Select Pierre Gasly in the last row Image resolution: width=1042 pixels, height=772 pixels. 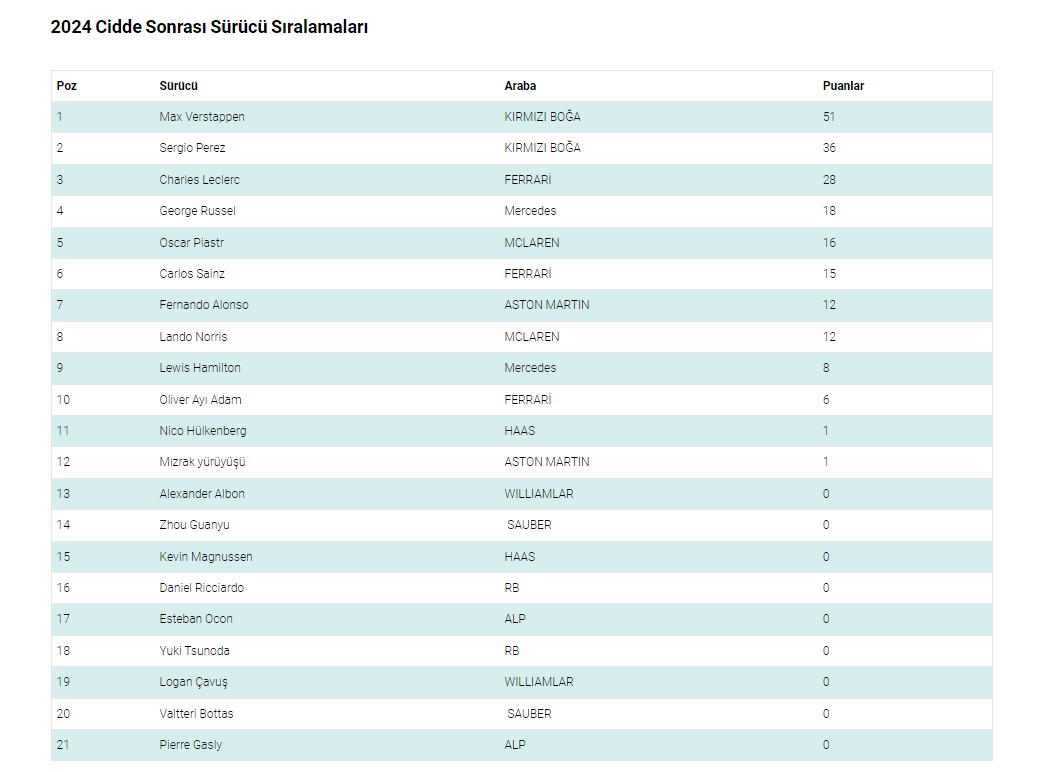191,745
